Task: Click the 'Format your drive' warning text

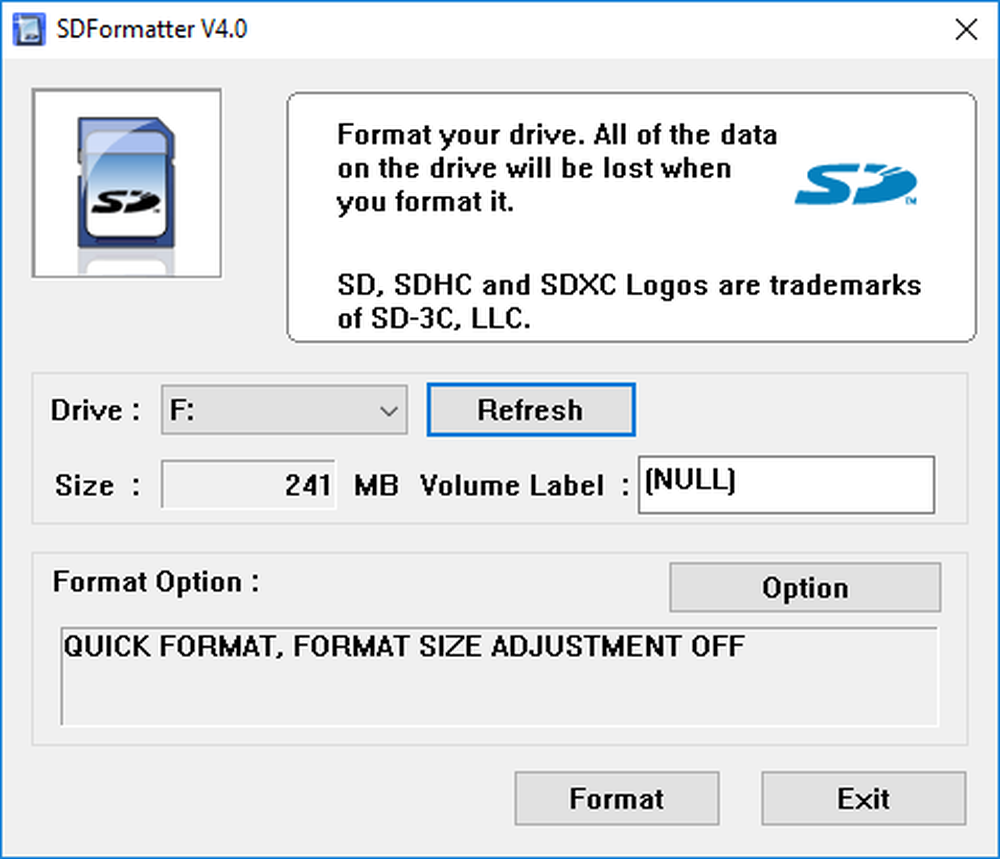Action: 557,168
